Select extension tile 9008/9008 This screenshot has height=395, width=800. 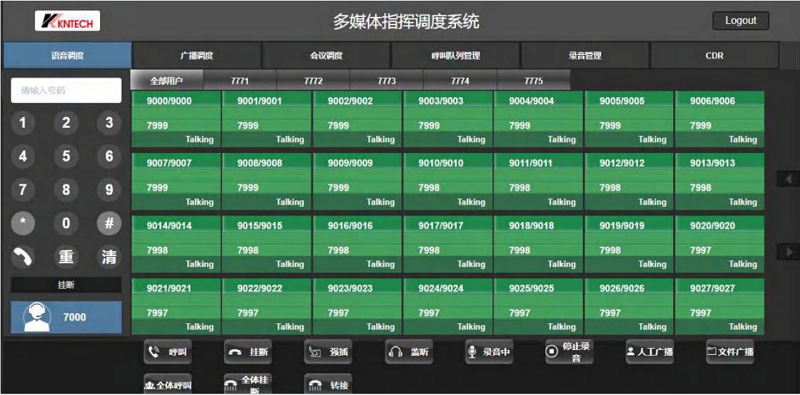(267, 182)
